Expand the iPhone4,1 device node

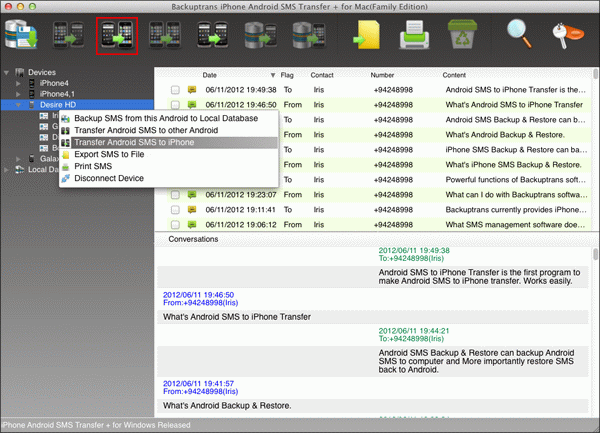click(18, 94)
